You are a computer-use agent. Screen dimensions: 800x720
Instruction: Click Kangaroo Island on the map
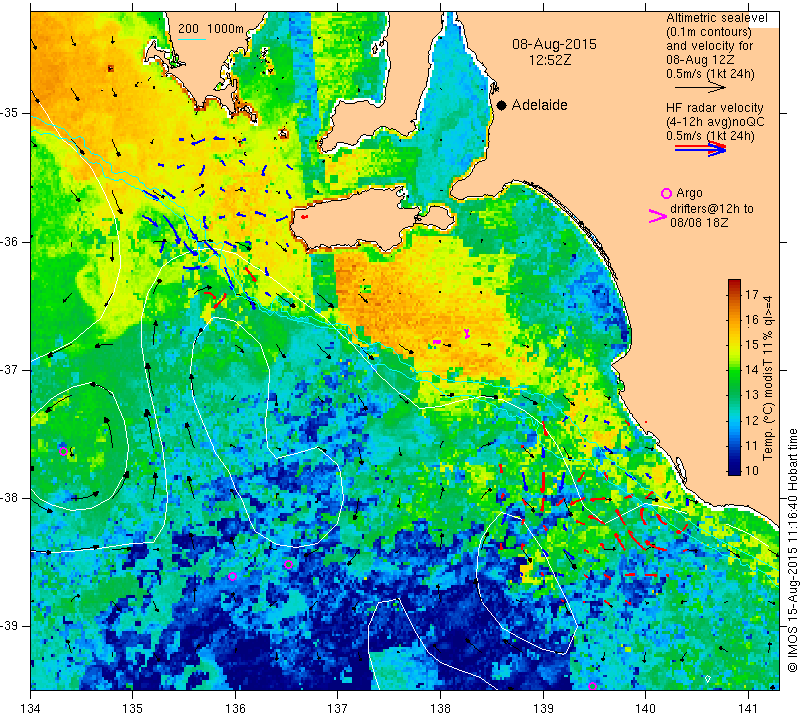(357, 219)
